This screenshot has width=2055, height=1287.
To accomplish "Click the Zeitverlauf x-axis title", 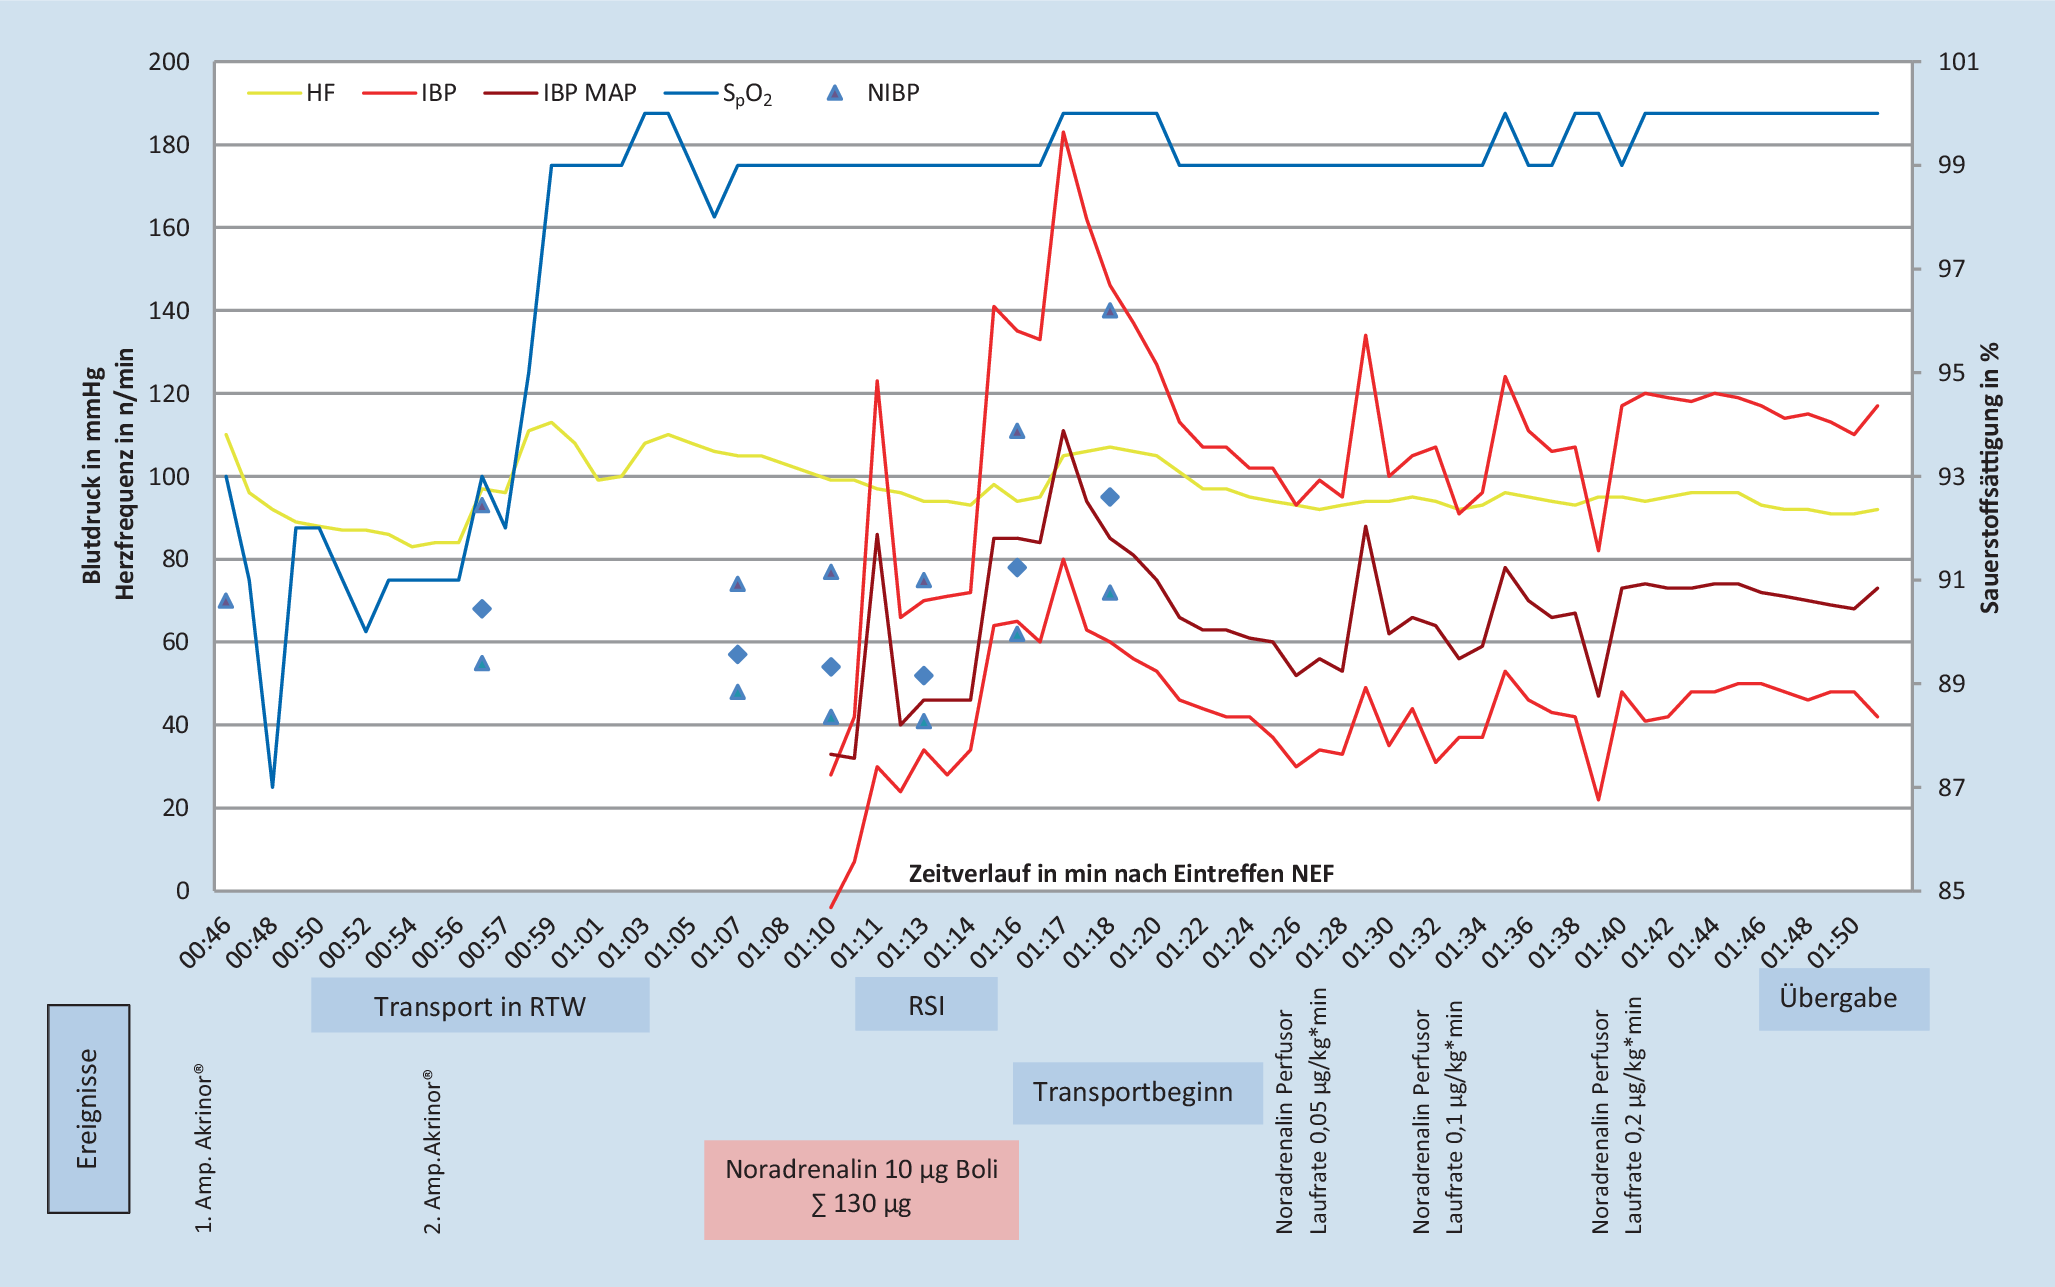I will point(1121,873).
